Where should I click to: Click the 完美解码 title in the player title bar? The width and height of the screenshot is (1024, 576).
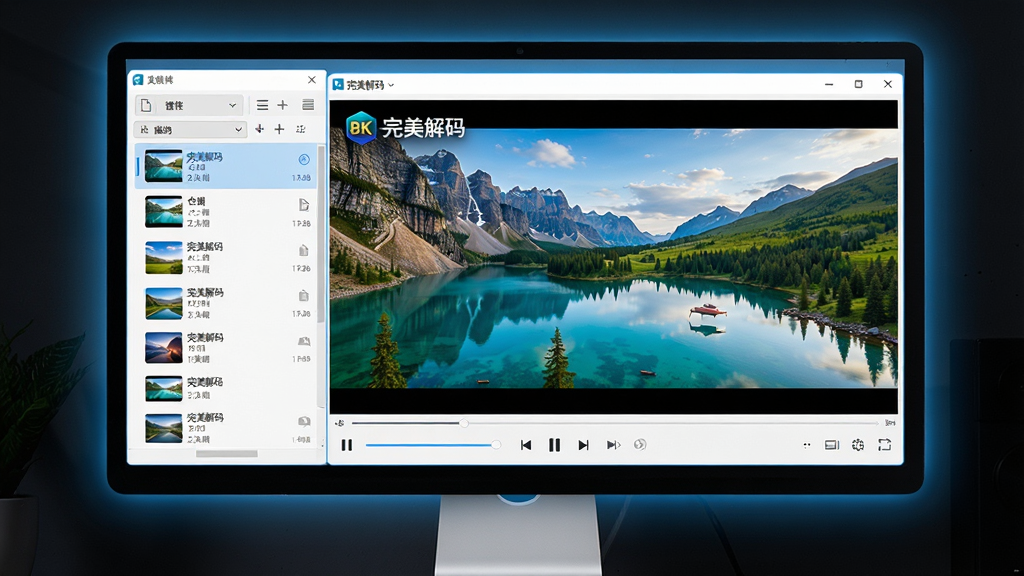pos(365,85)
